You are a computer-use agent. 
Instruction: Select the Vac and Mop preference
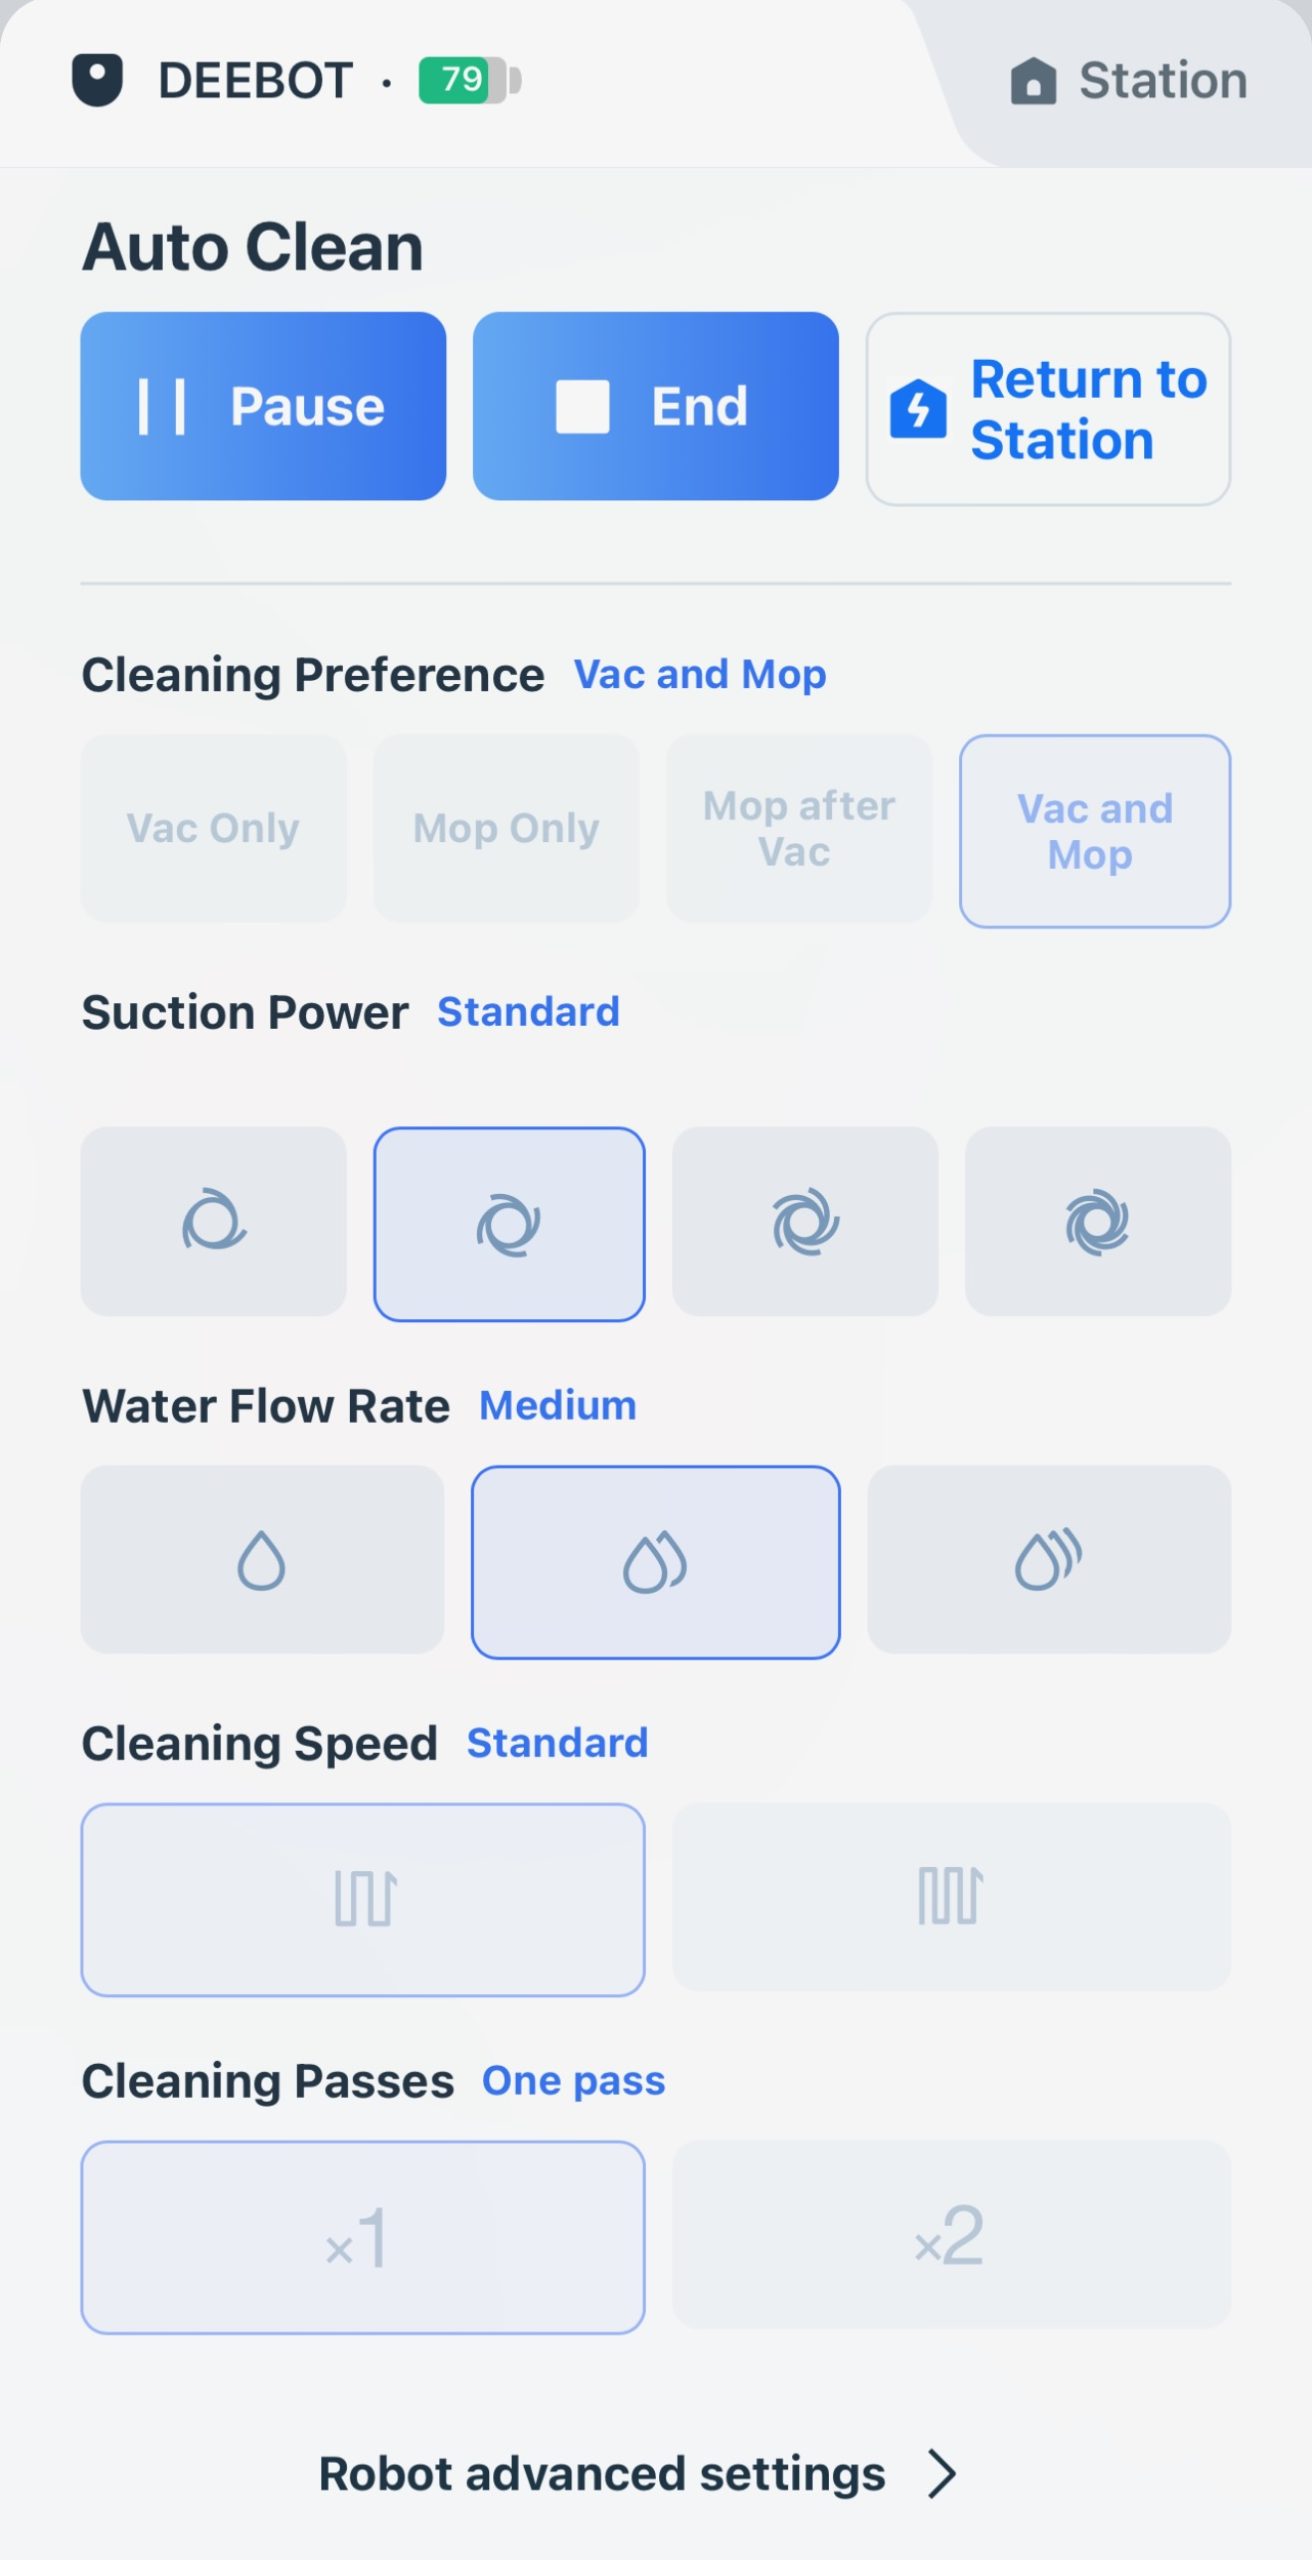tap(1094, 830)
